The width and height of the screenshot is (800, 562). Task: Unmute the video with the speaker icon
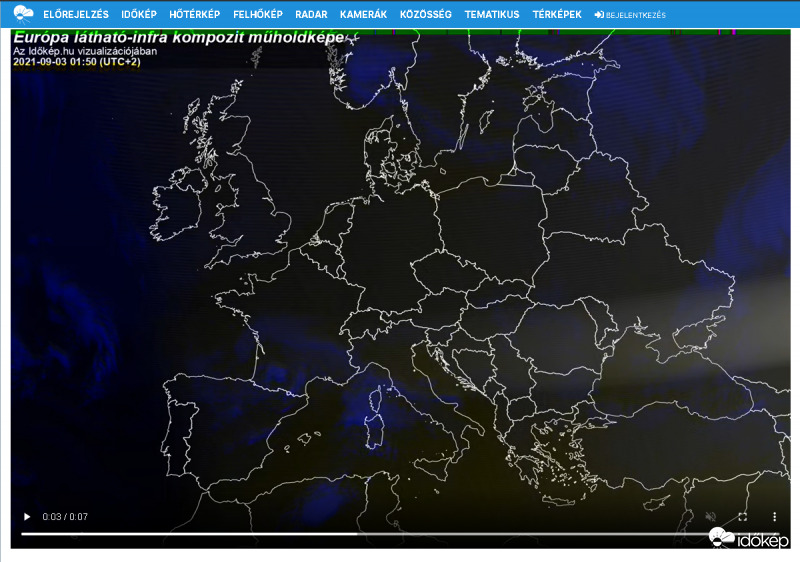[x=710, y=517]
